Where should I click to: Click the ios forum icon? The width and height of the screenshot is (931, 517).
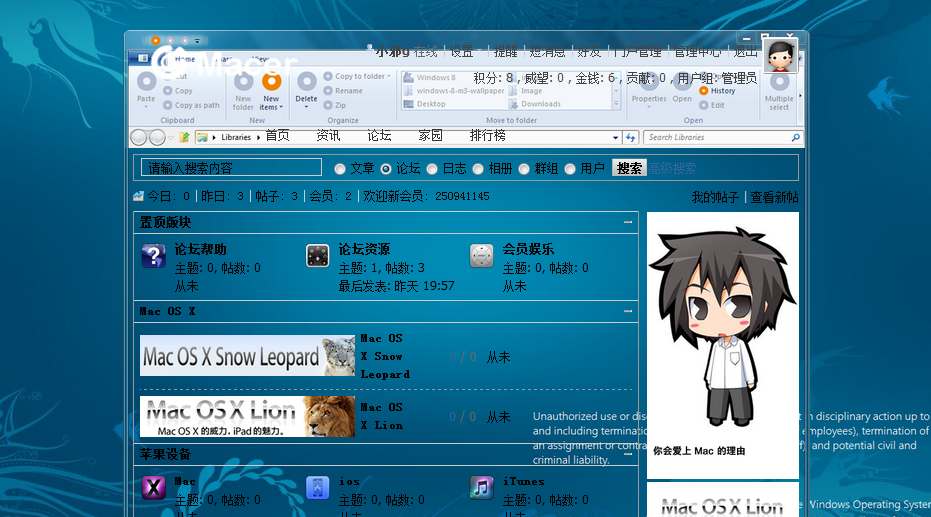pyautogui.click(x=318, y=488)
